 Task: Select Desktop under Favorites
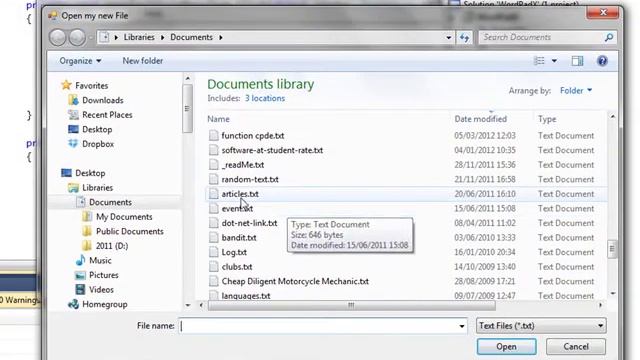97,129
